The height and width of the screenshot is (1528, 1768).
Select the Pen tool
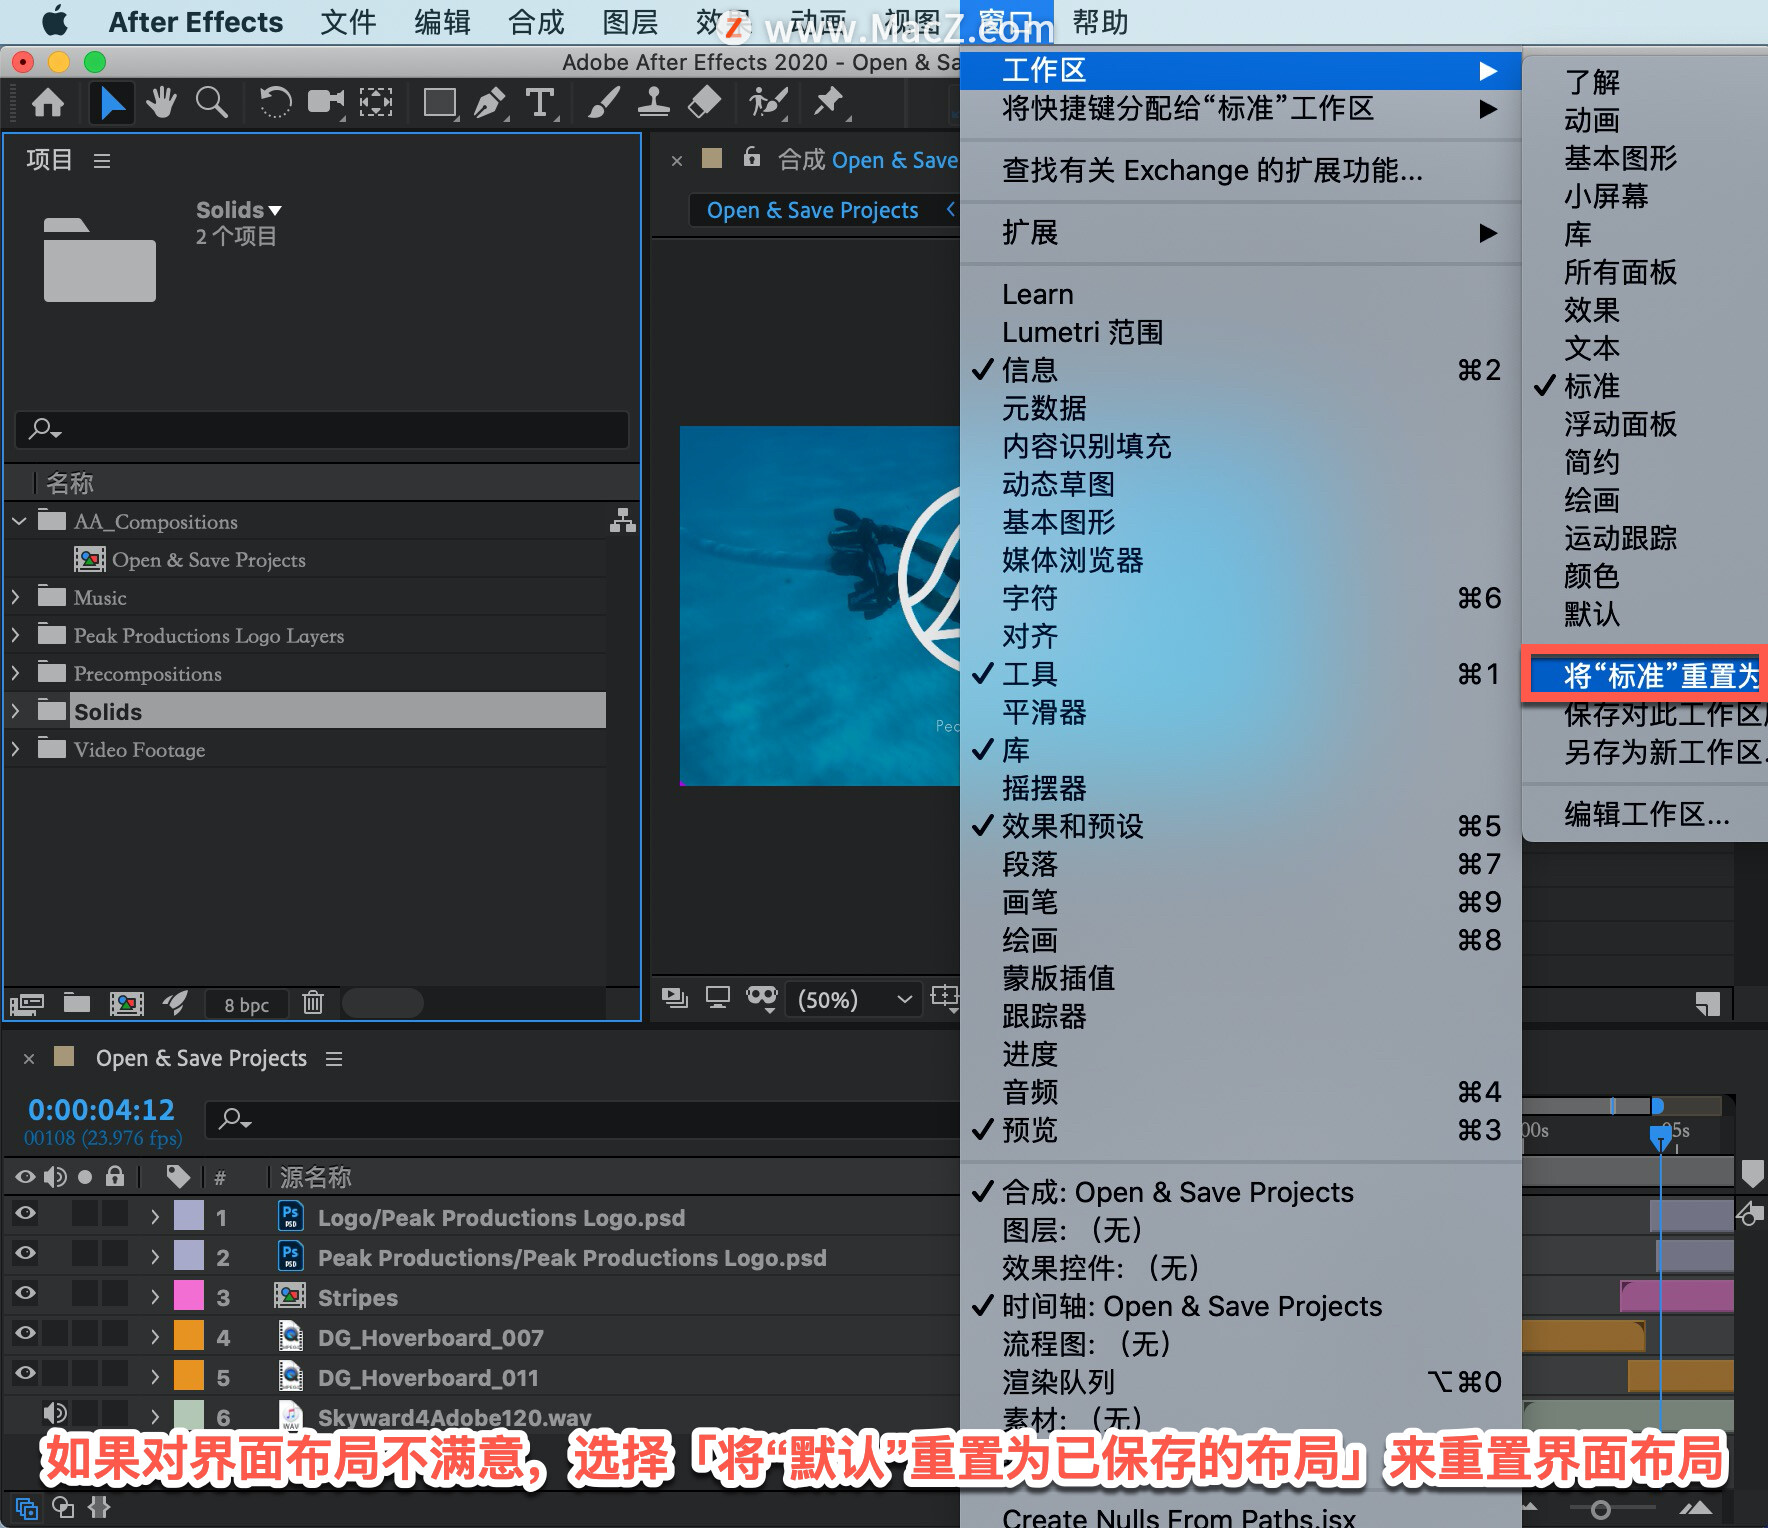489,102
